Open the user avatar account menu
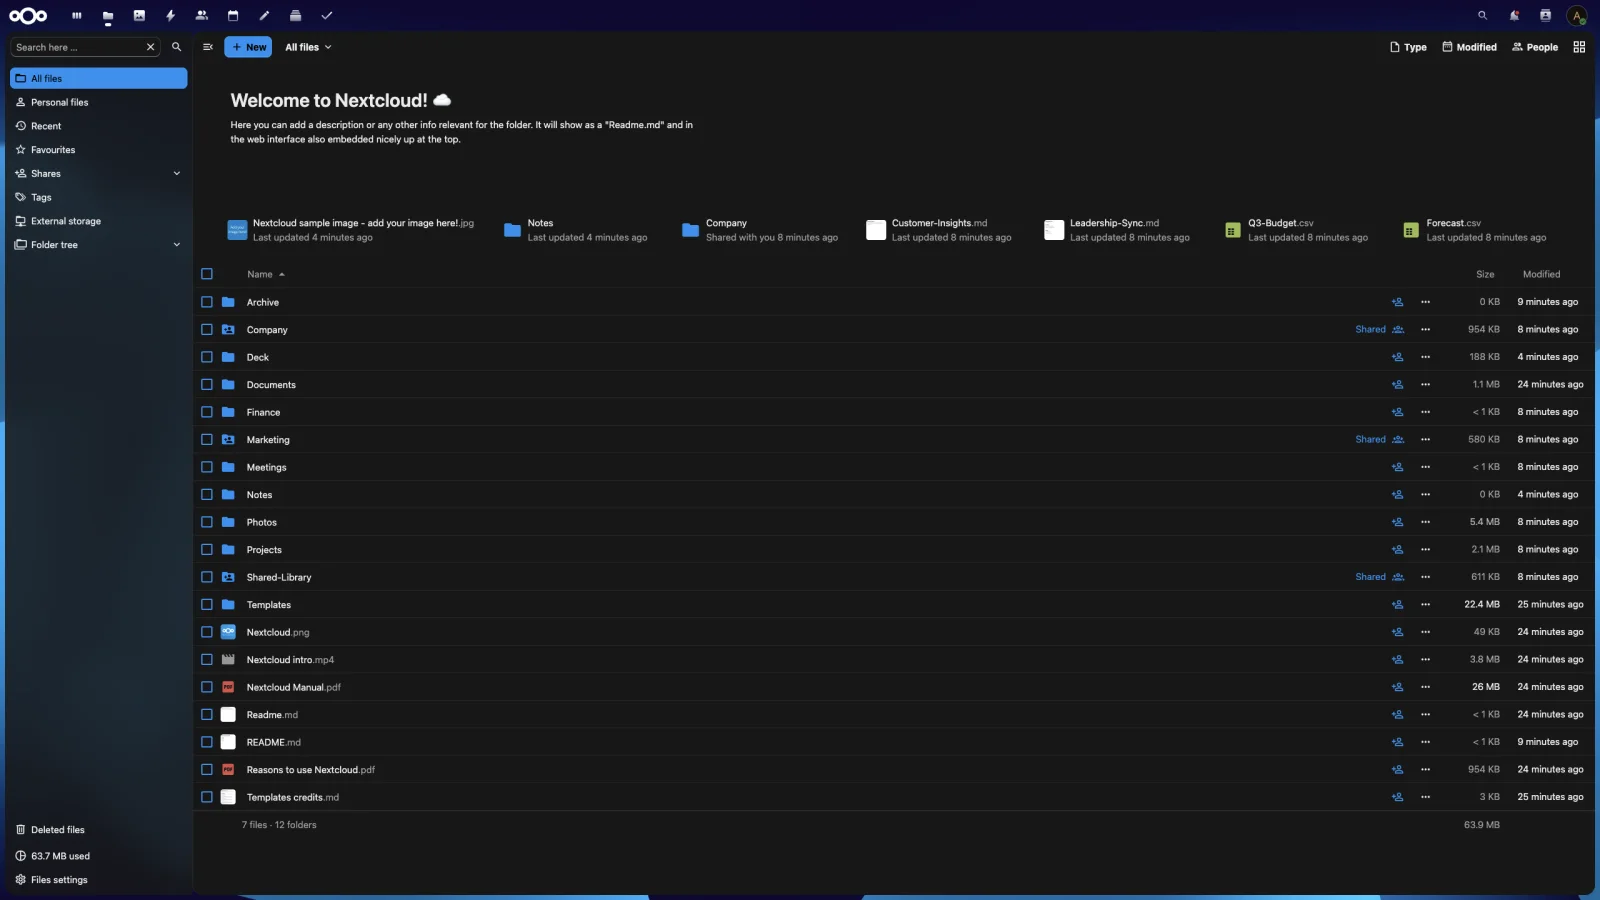The width and height of the screenshot is (1600, 900). pyautogui.click(x=1577, y=15)
